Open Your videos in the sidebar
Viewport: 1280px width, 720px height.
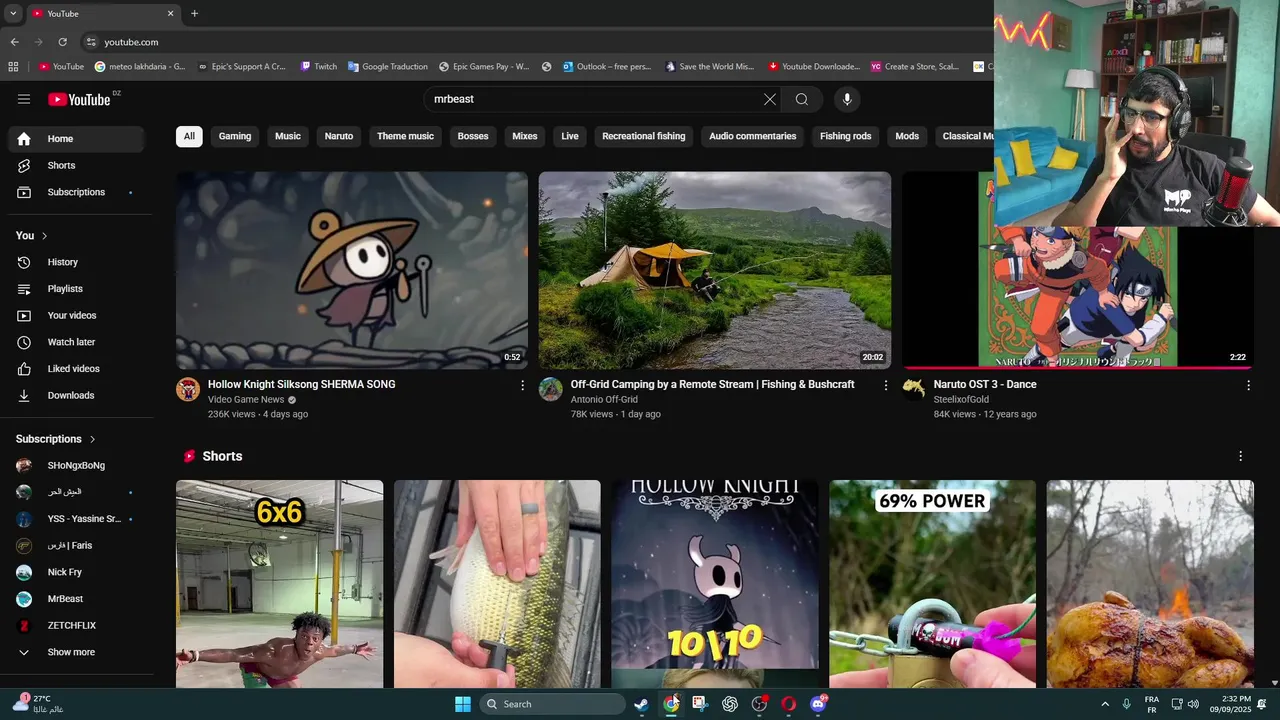point(76,315)
